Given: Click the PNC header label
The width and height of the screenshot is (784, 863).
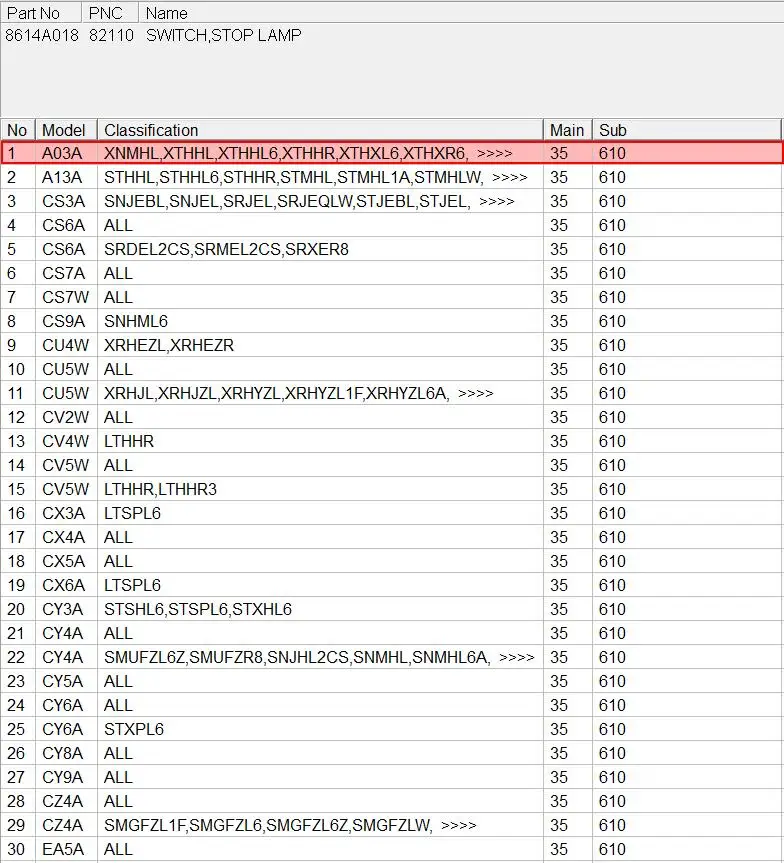Looking at the screenshot, I should coord(105,13).
